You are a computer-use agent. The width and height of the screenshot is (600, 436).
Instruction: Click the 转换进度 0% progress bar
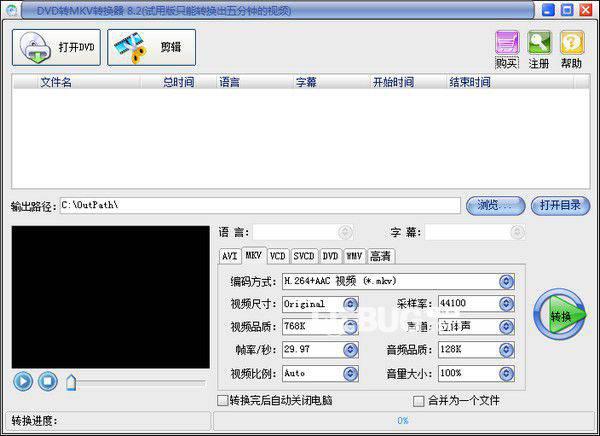pyautogui.click(x=403, y=421)
